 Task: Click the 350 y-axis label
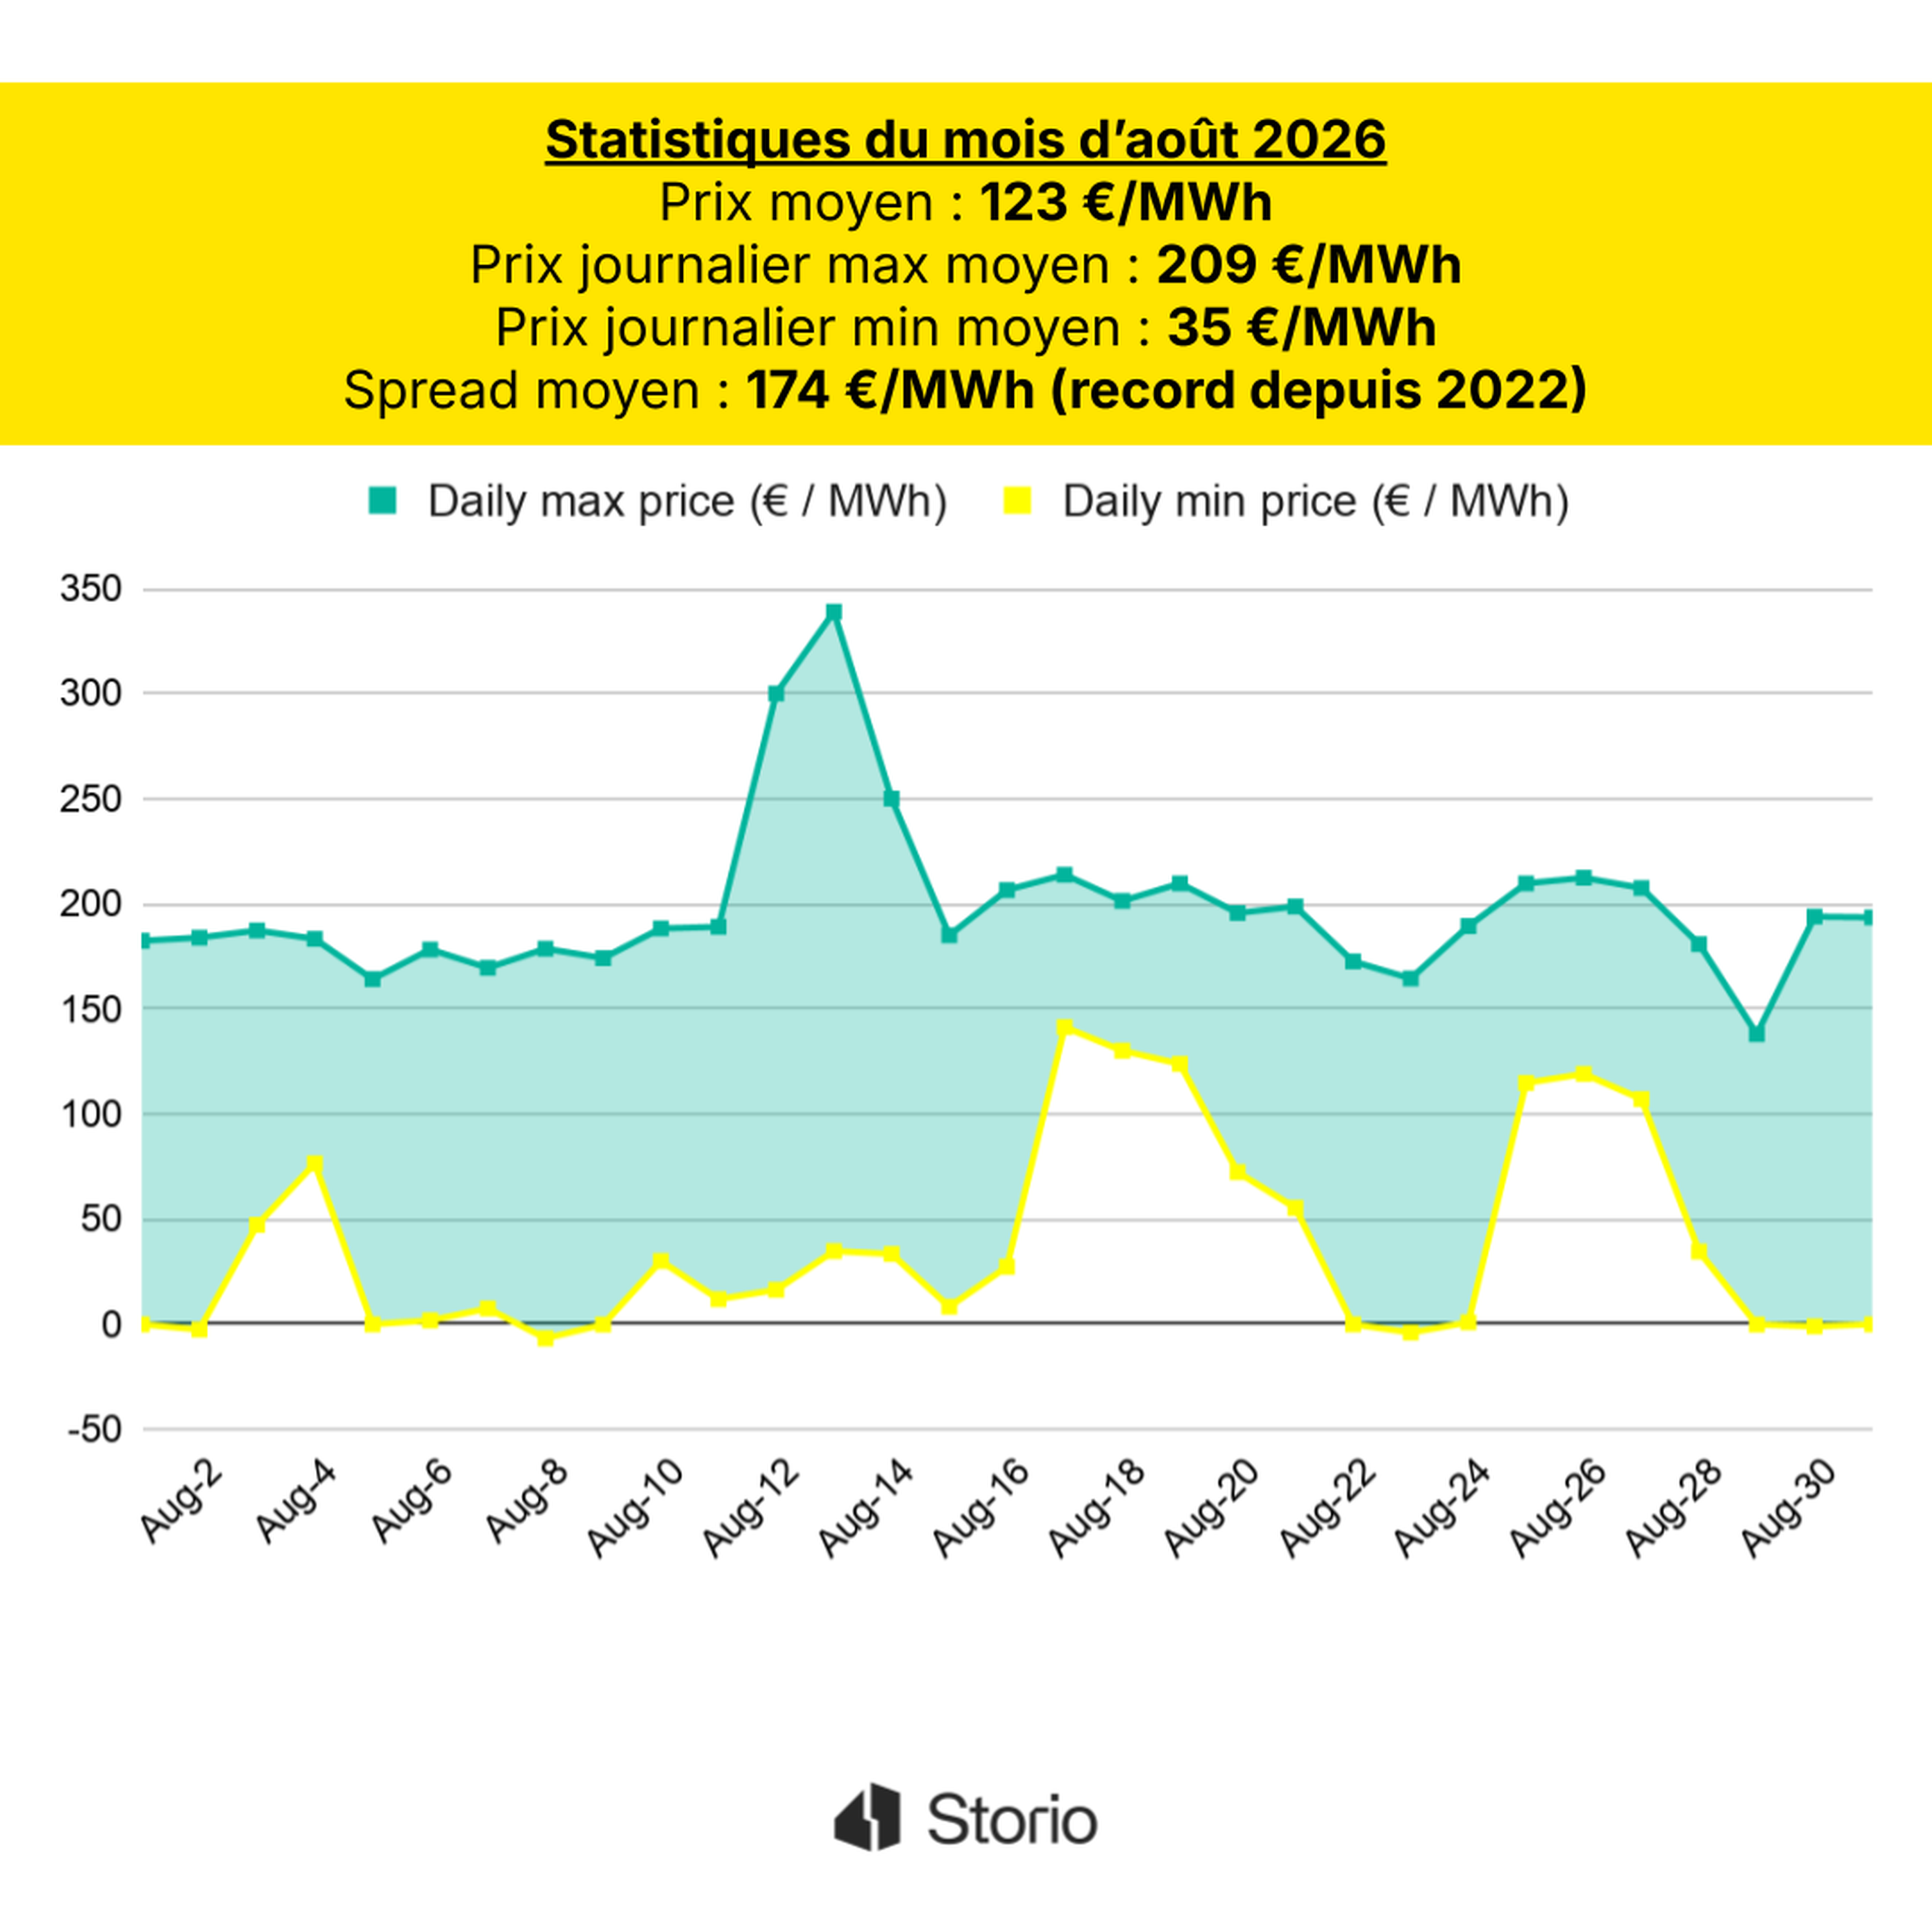click(x=90, y=589)
